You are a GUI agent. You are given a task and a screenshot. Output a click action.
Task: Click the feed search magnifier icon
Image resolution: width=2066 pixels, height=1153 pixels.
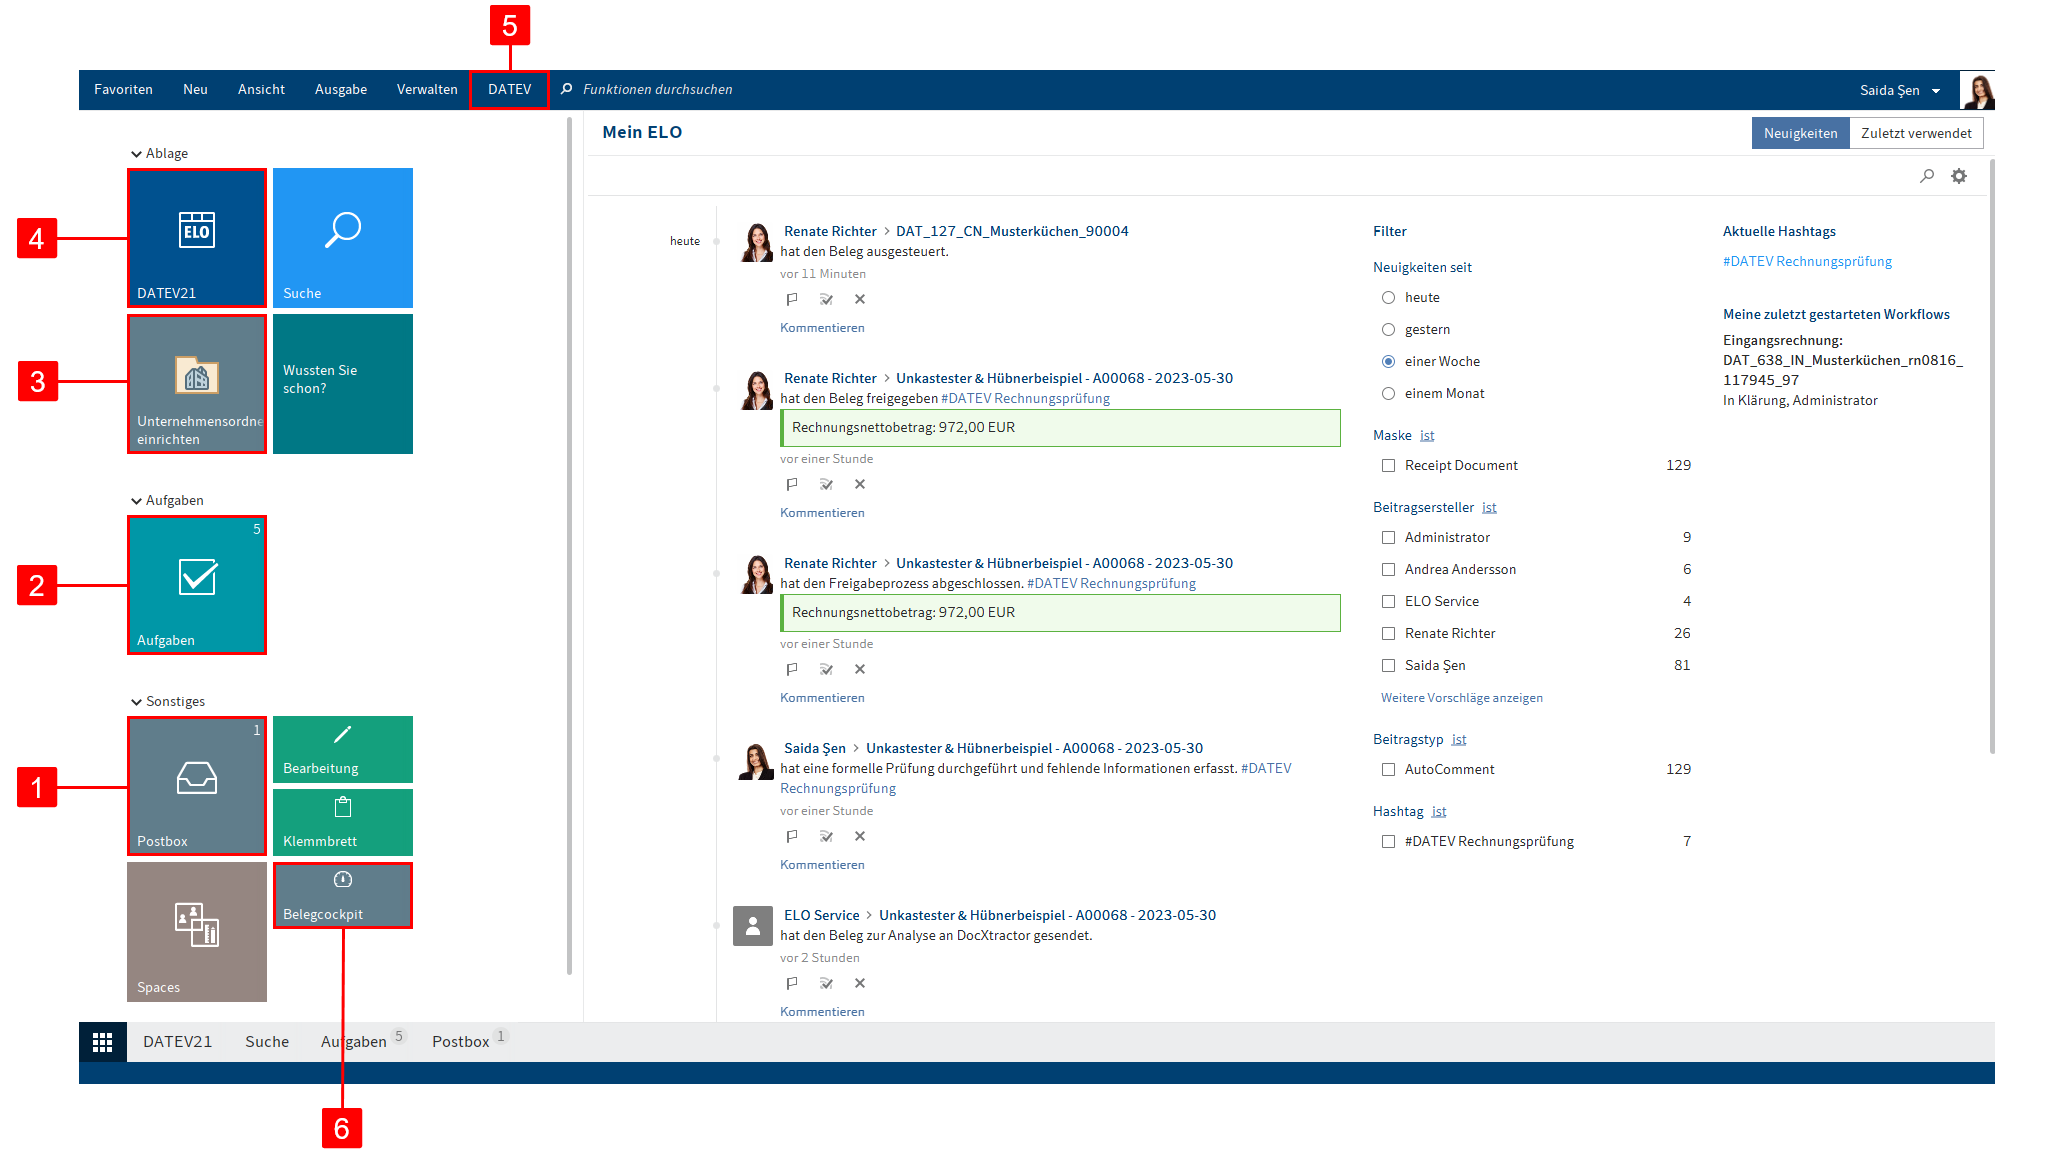pyautogui.click(x=1927, y=176)
